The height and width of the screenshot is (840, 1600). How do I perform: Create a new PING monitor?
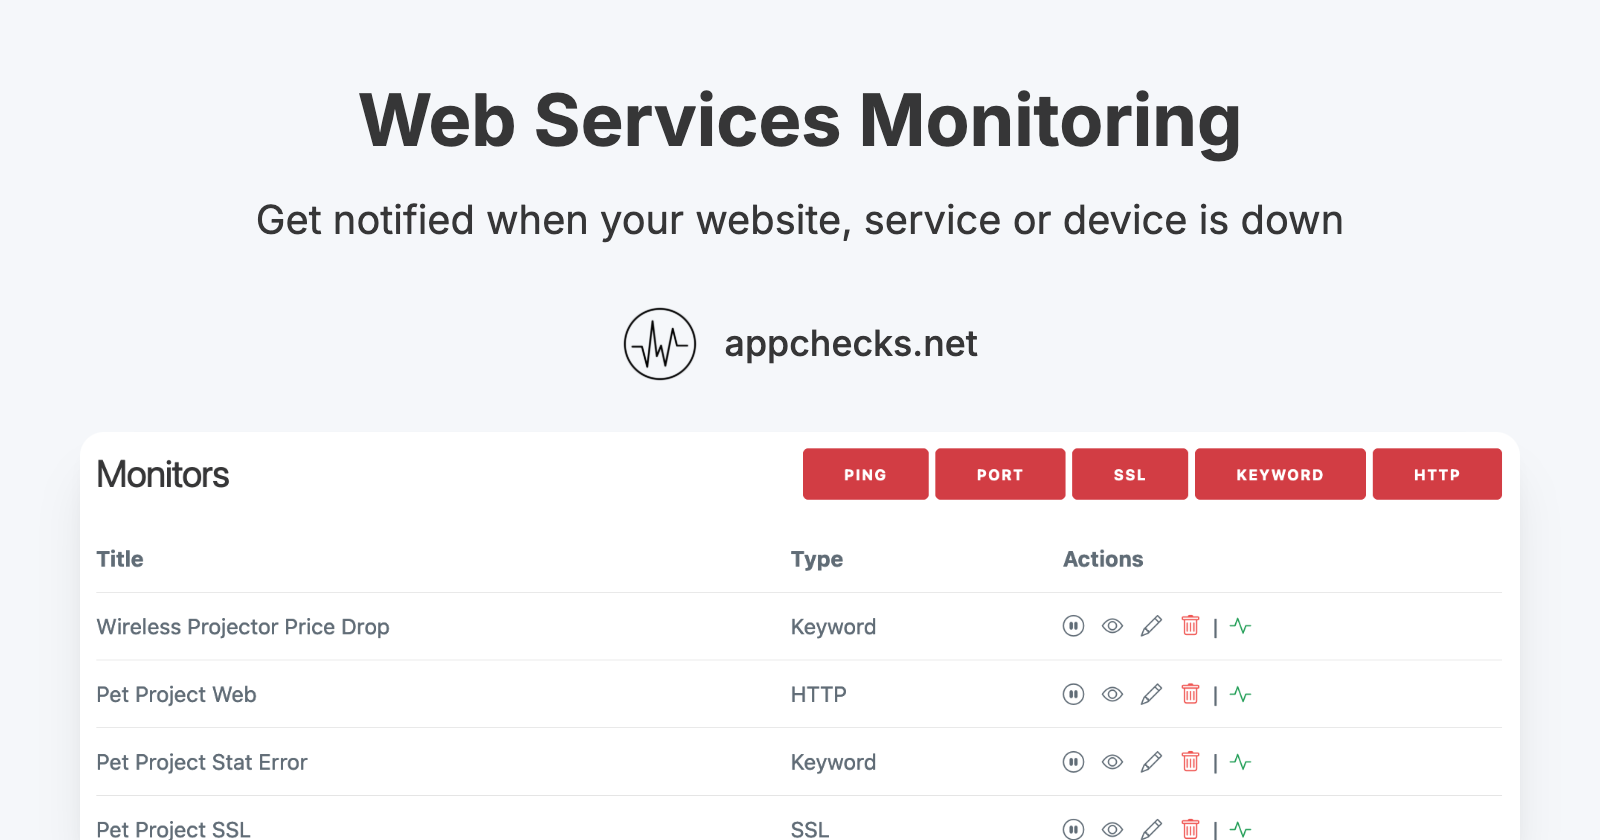864,473
